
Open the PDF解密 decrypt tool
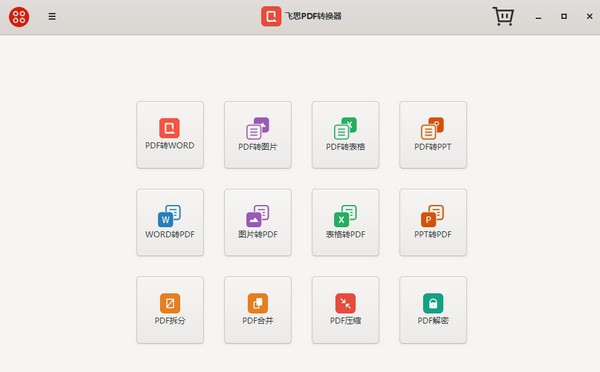[433, 310]
